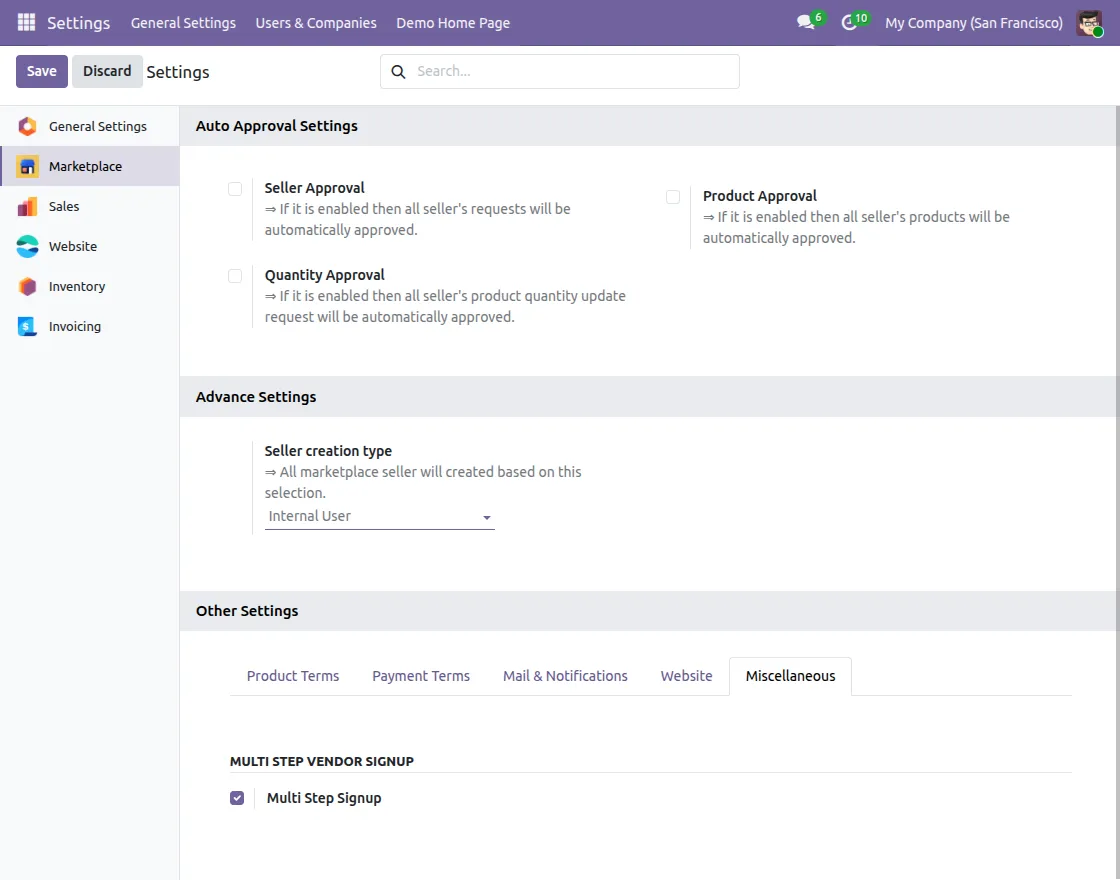The image size is (1120, 880).
Task: Click the Invoicing dollar icon
Action: [x=27, y=326]
